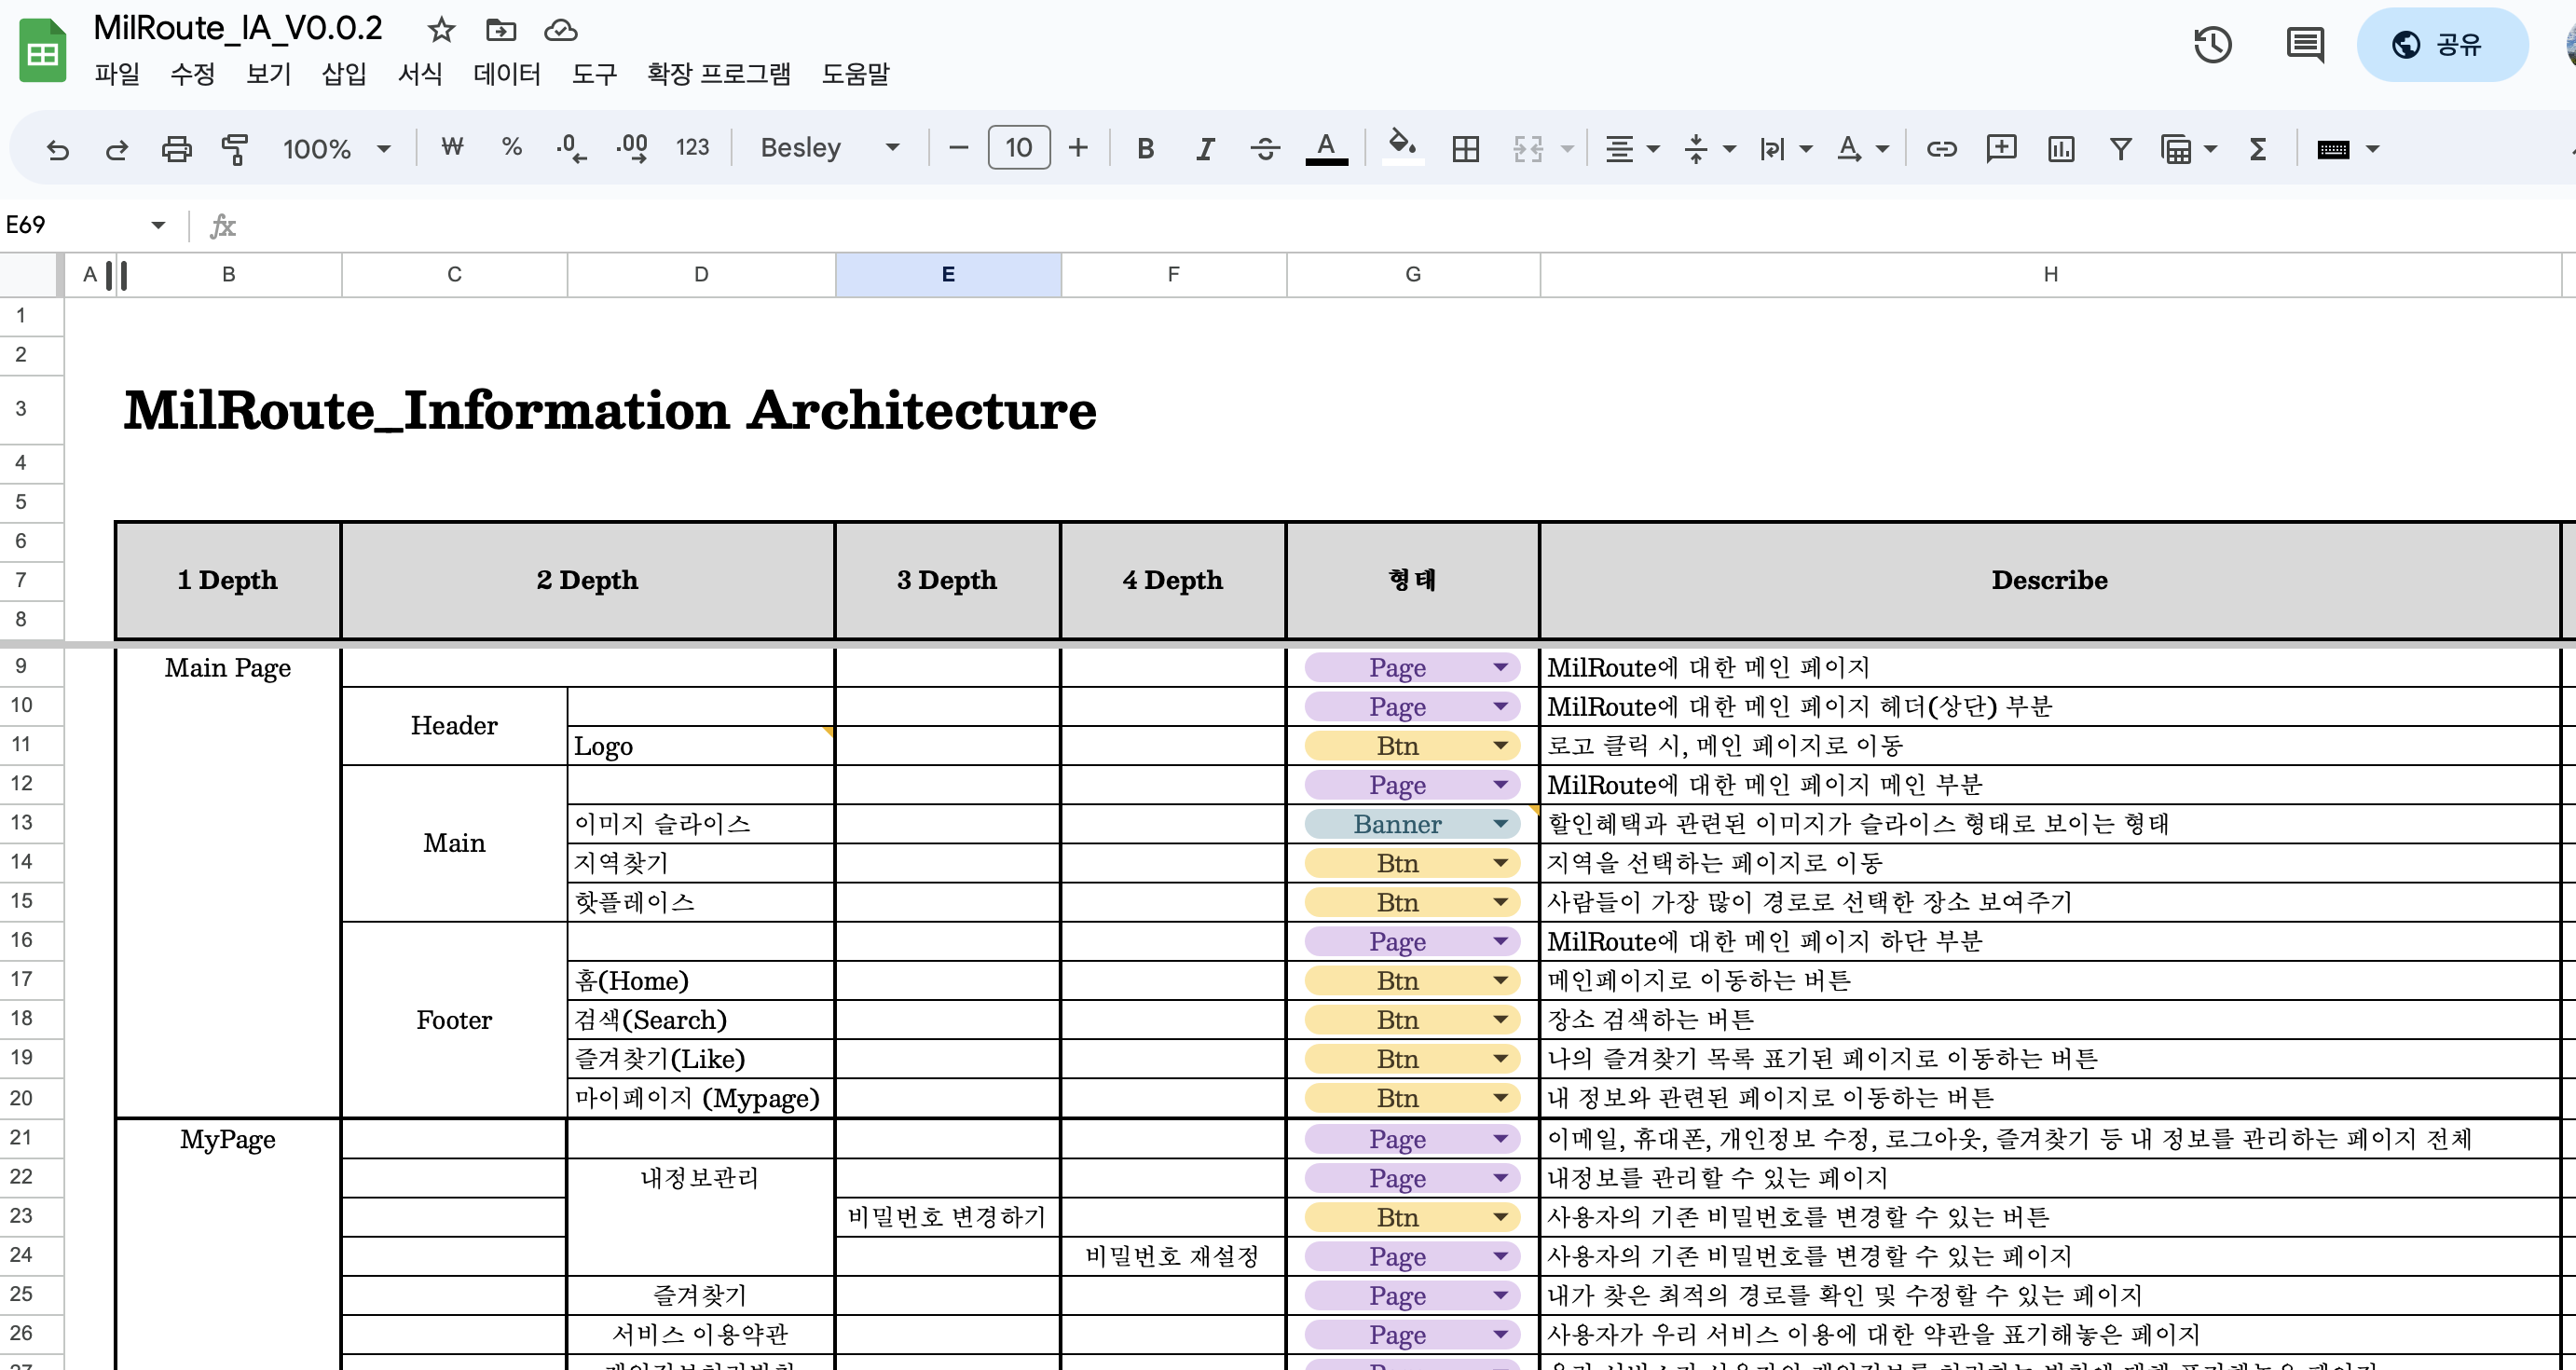Star the MilRoute_IA_V0.0.2 spreadsheet
This screenshot has width=2576, height=1370.
440,30
